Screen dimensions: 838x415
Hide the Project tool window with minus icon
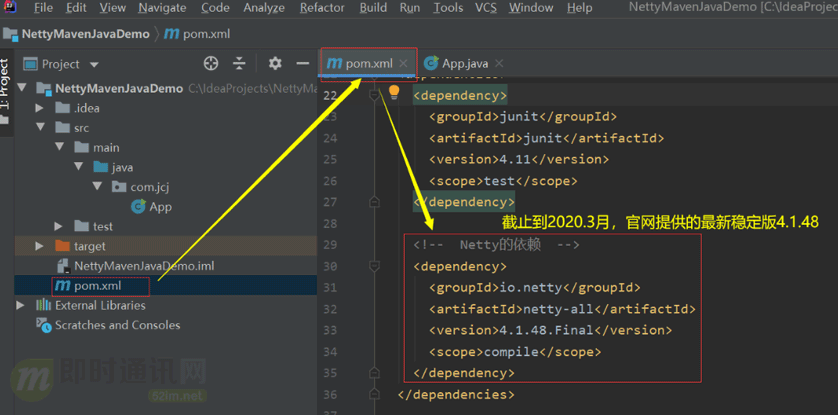point(303,64)
